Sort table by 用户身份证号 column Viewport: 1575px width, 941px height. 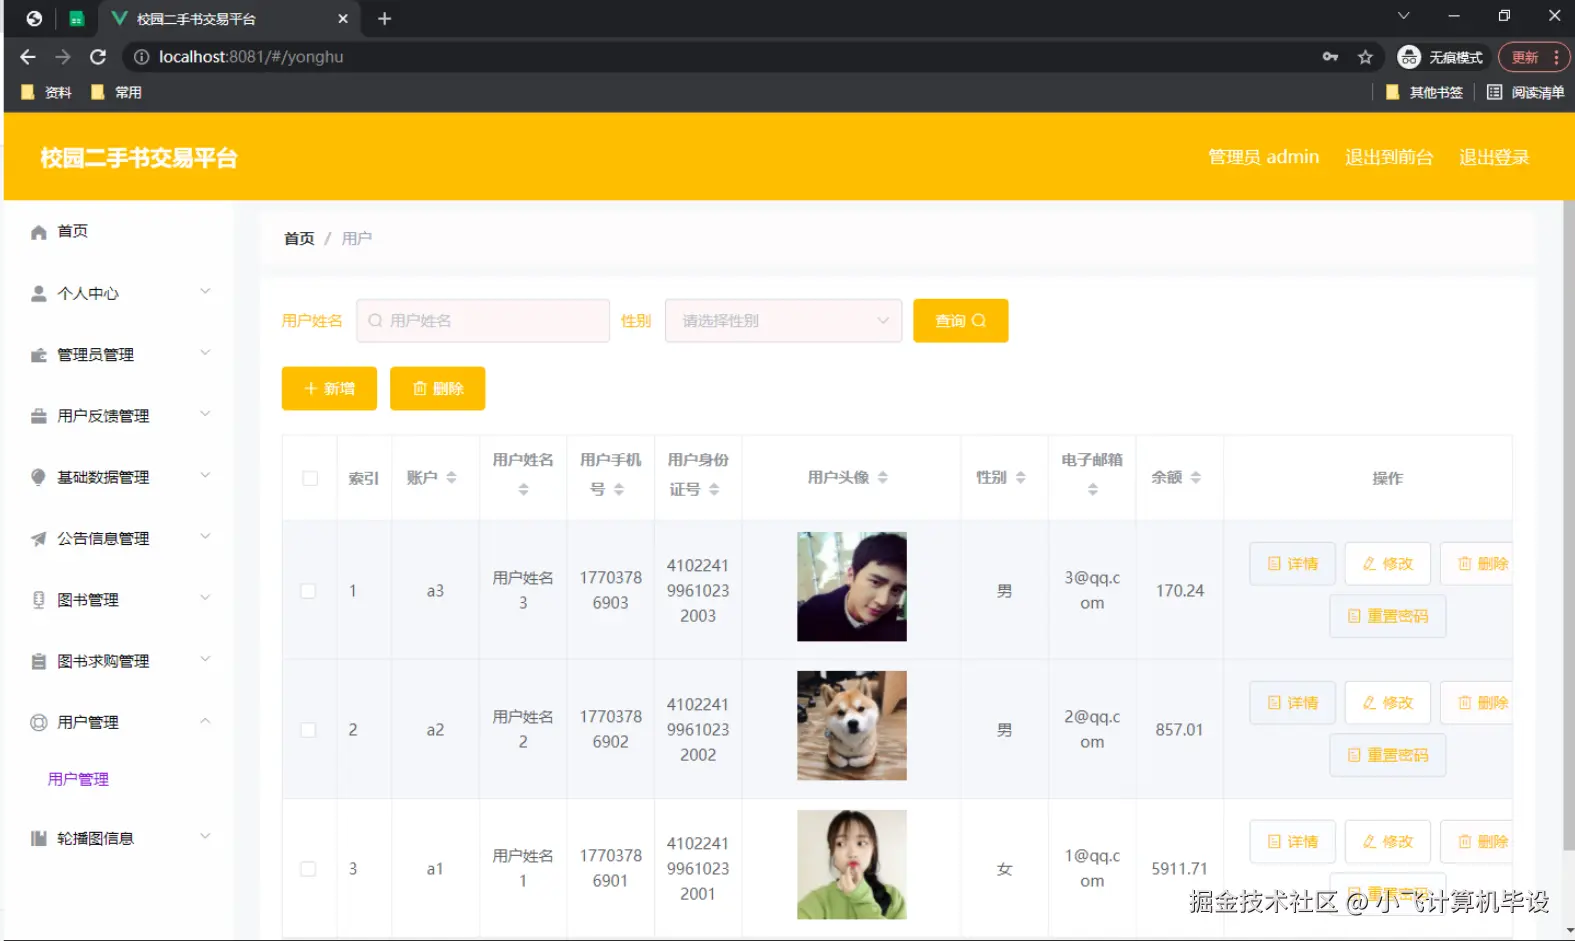[x=714, y=490]
